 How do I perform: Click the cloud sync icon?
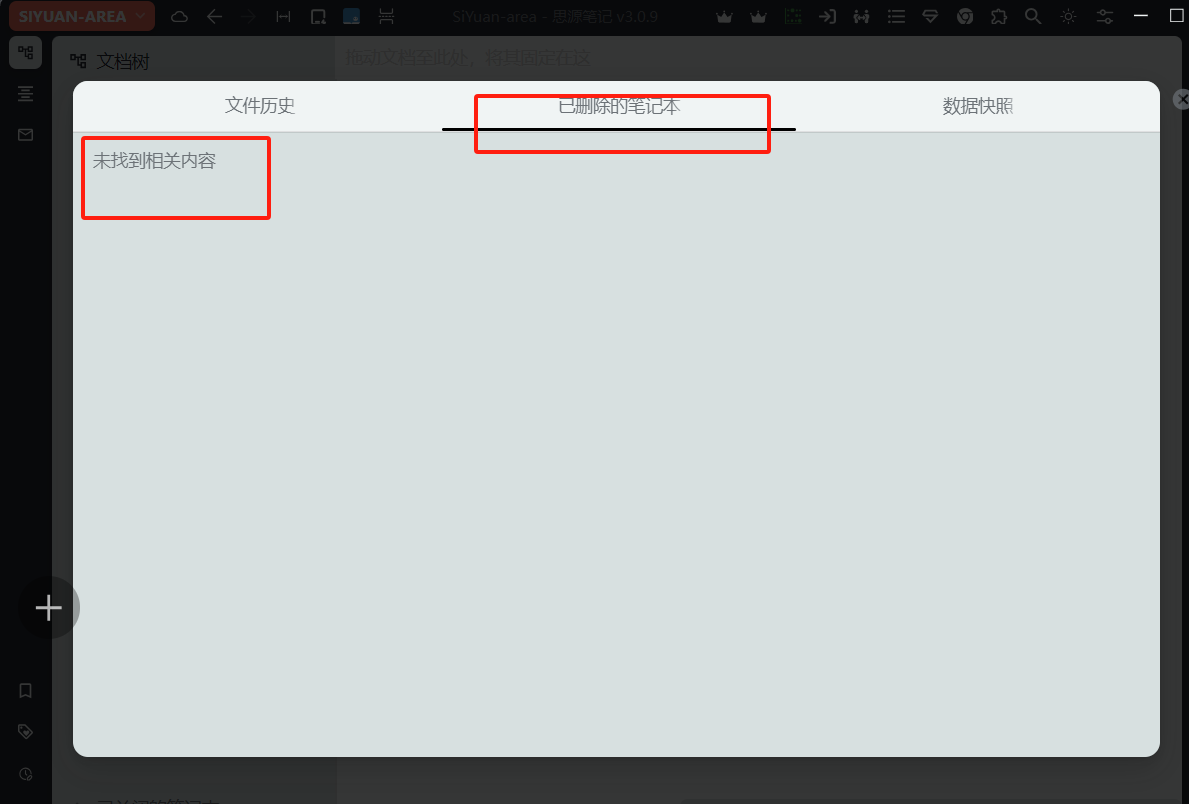tap(180, 17)
